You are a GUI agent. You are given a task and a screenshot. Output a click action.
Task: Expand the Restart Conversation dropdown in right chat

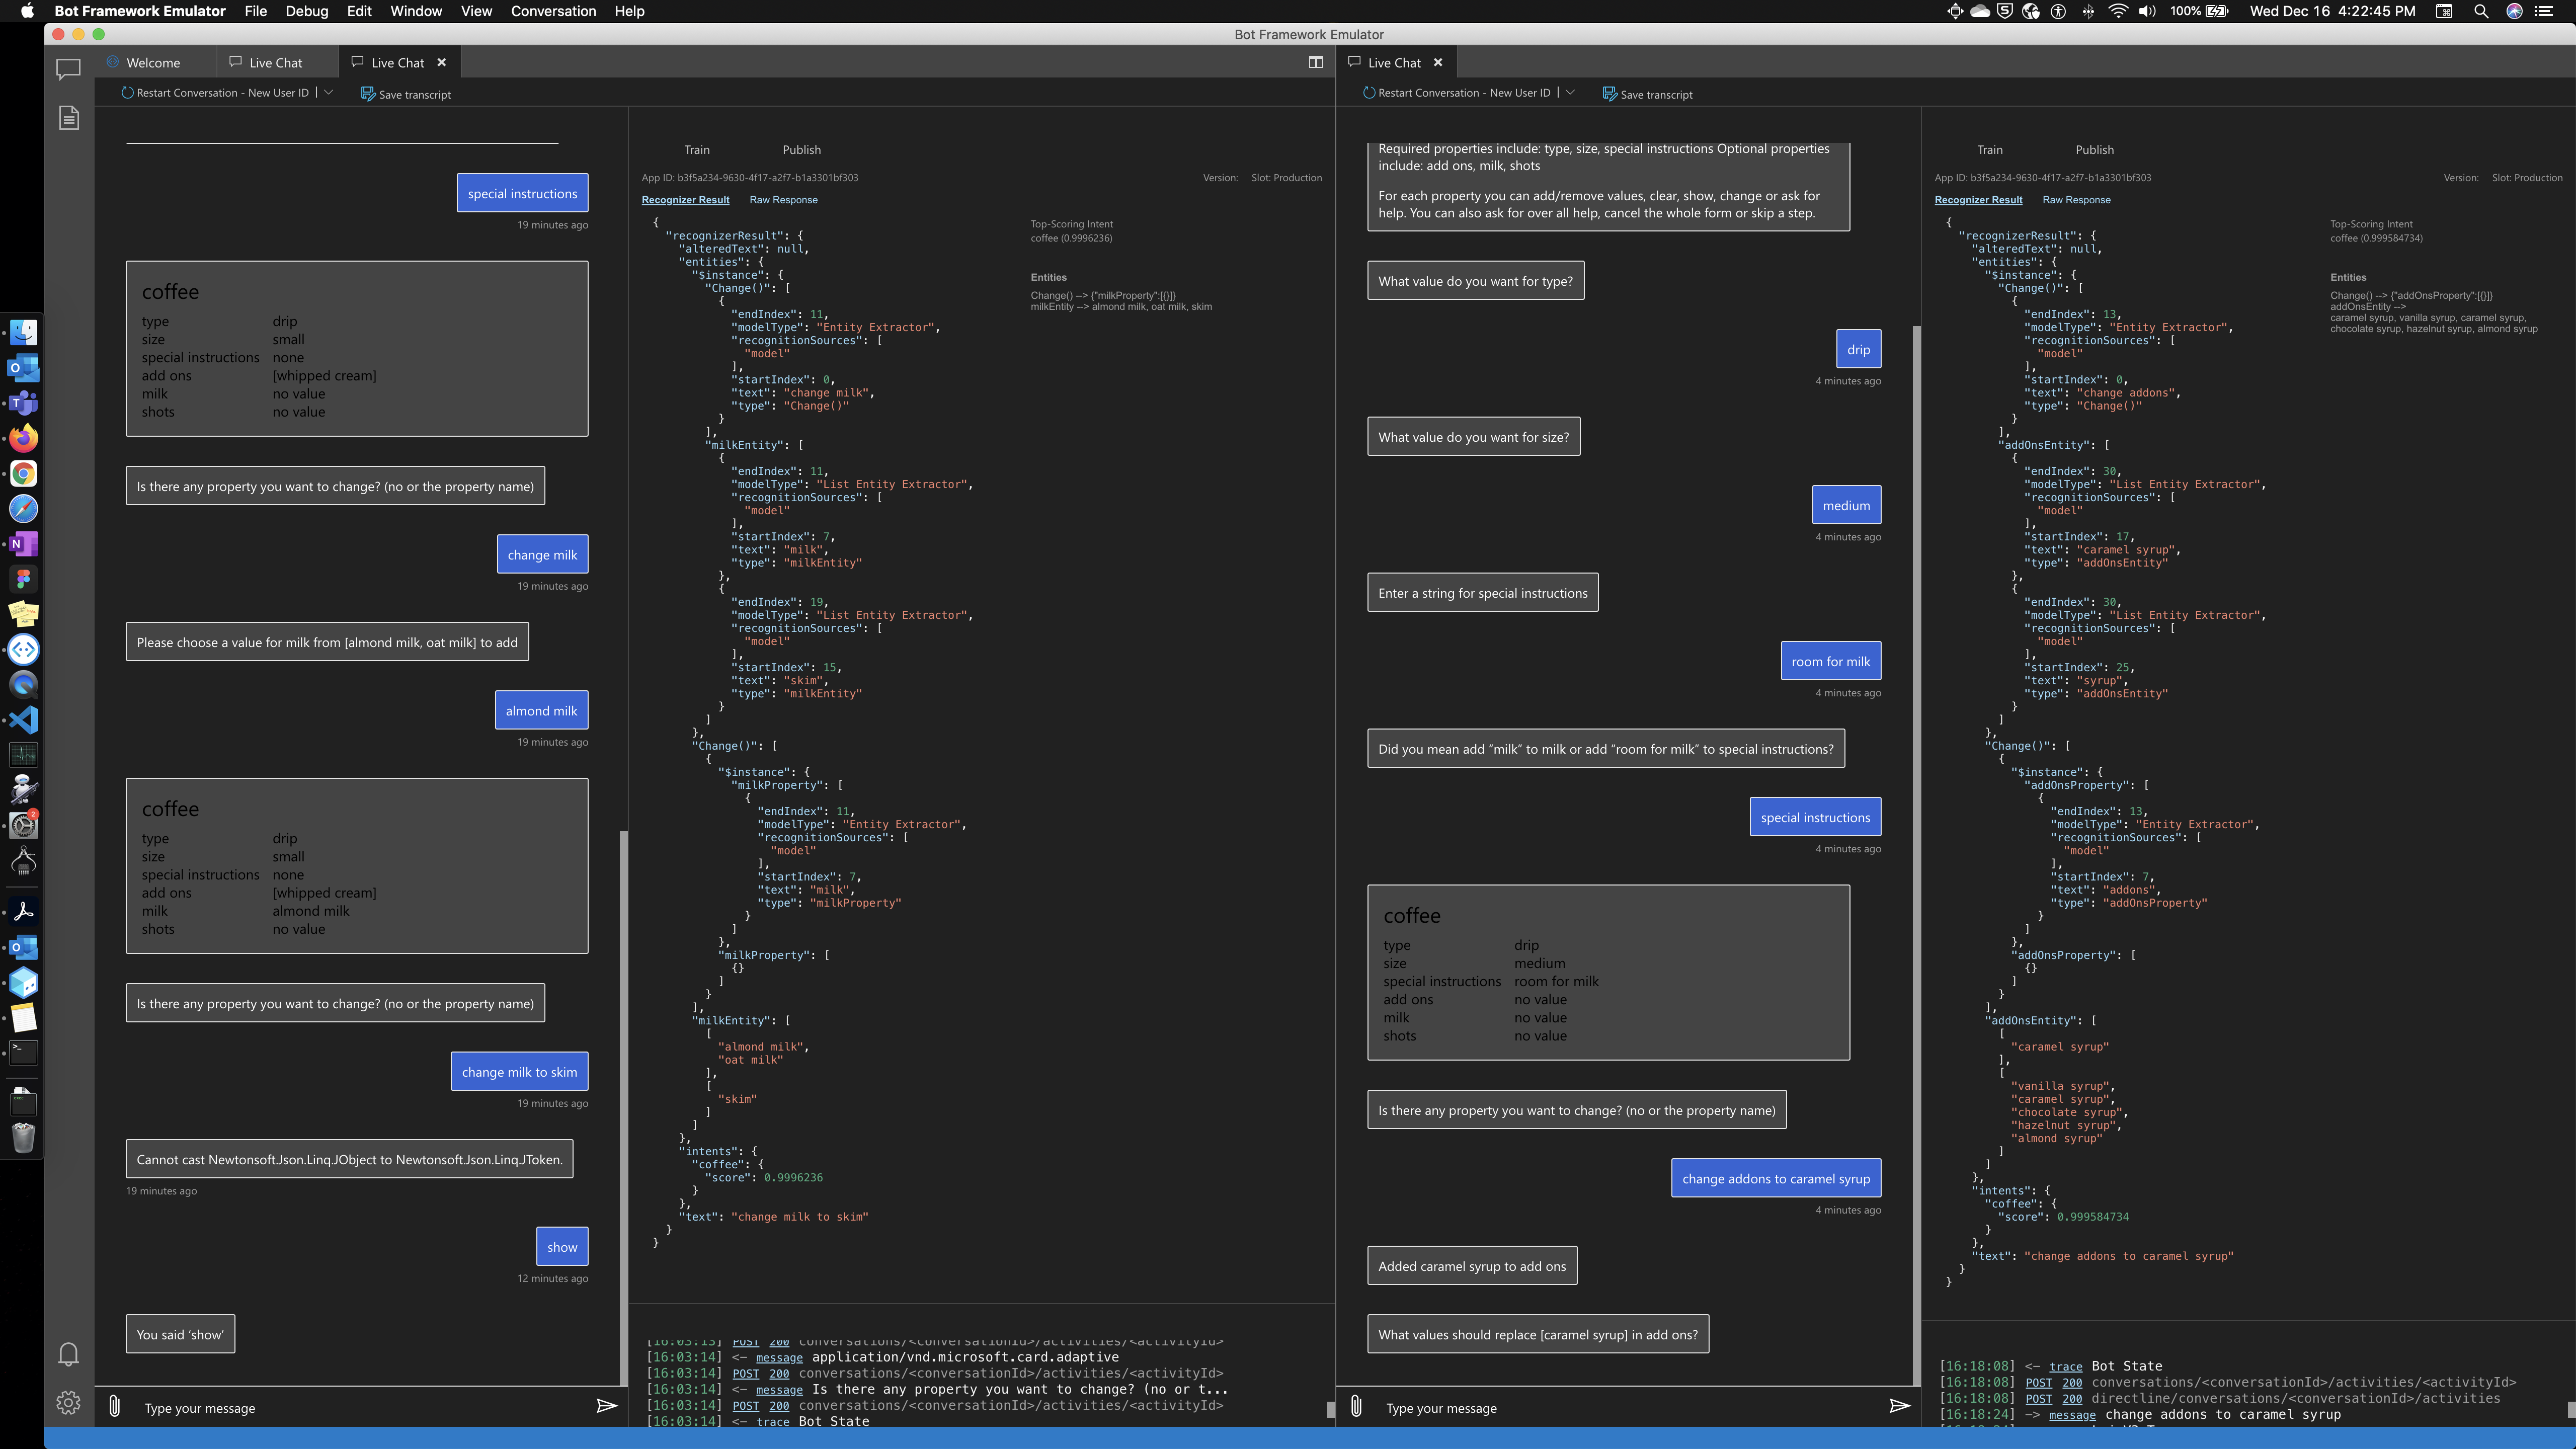pyautogui.click(x=1570, y=92)
